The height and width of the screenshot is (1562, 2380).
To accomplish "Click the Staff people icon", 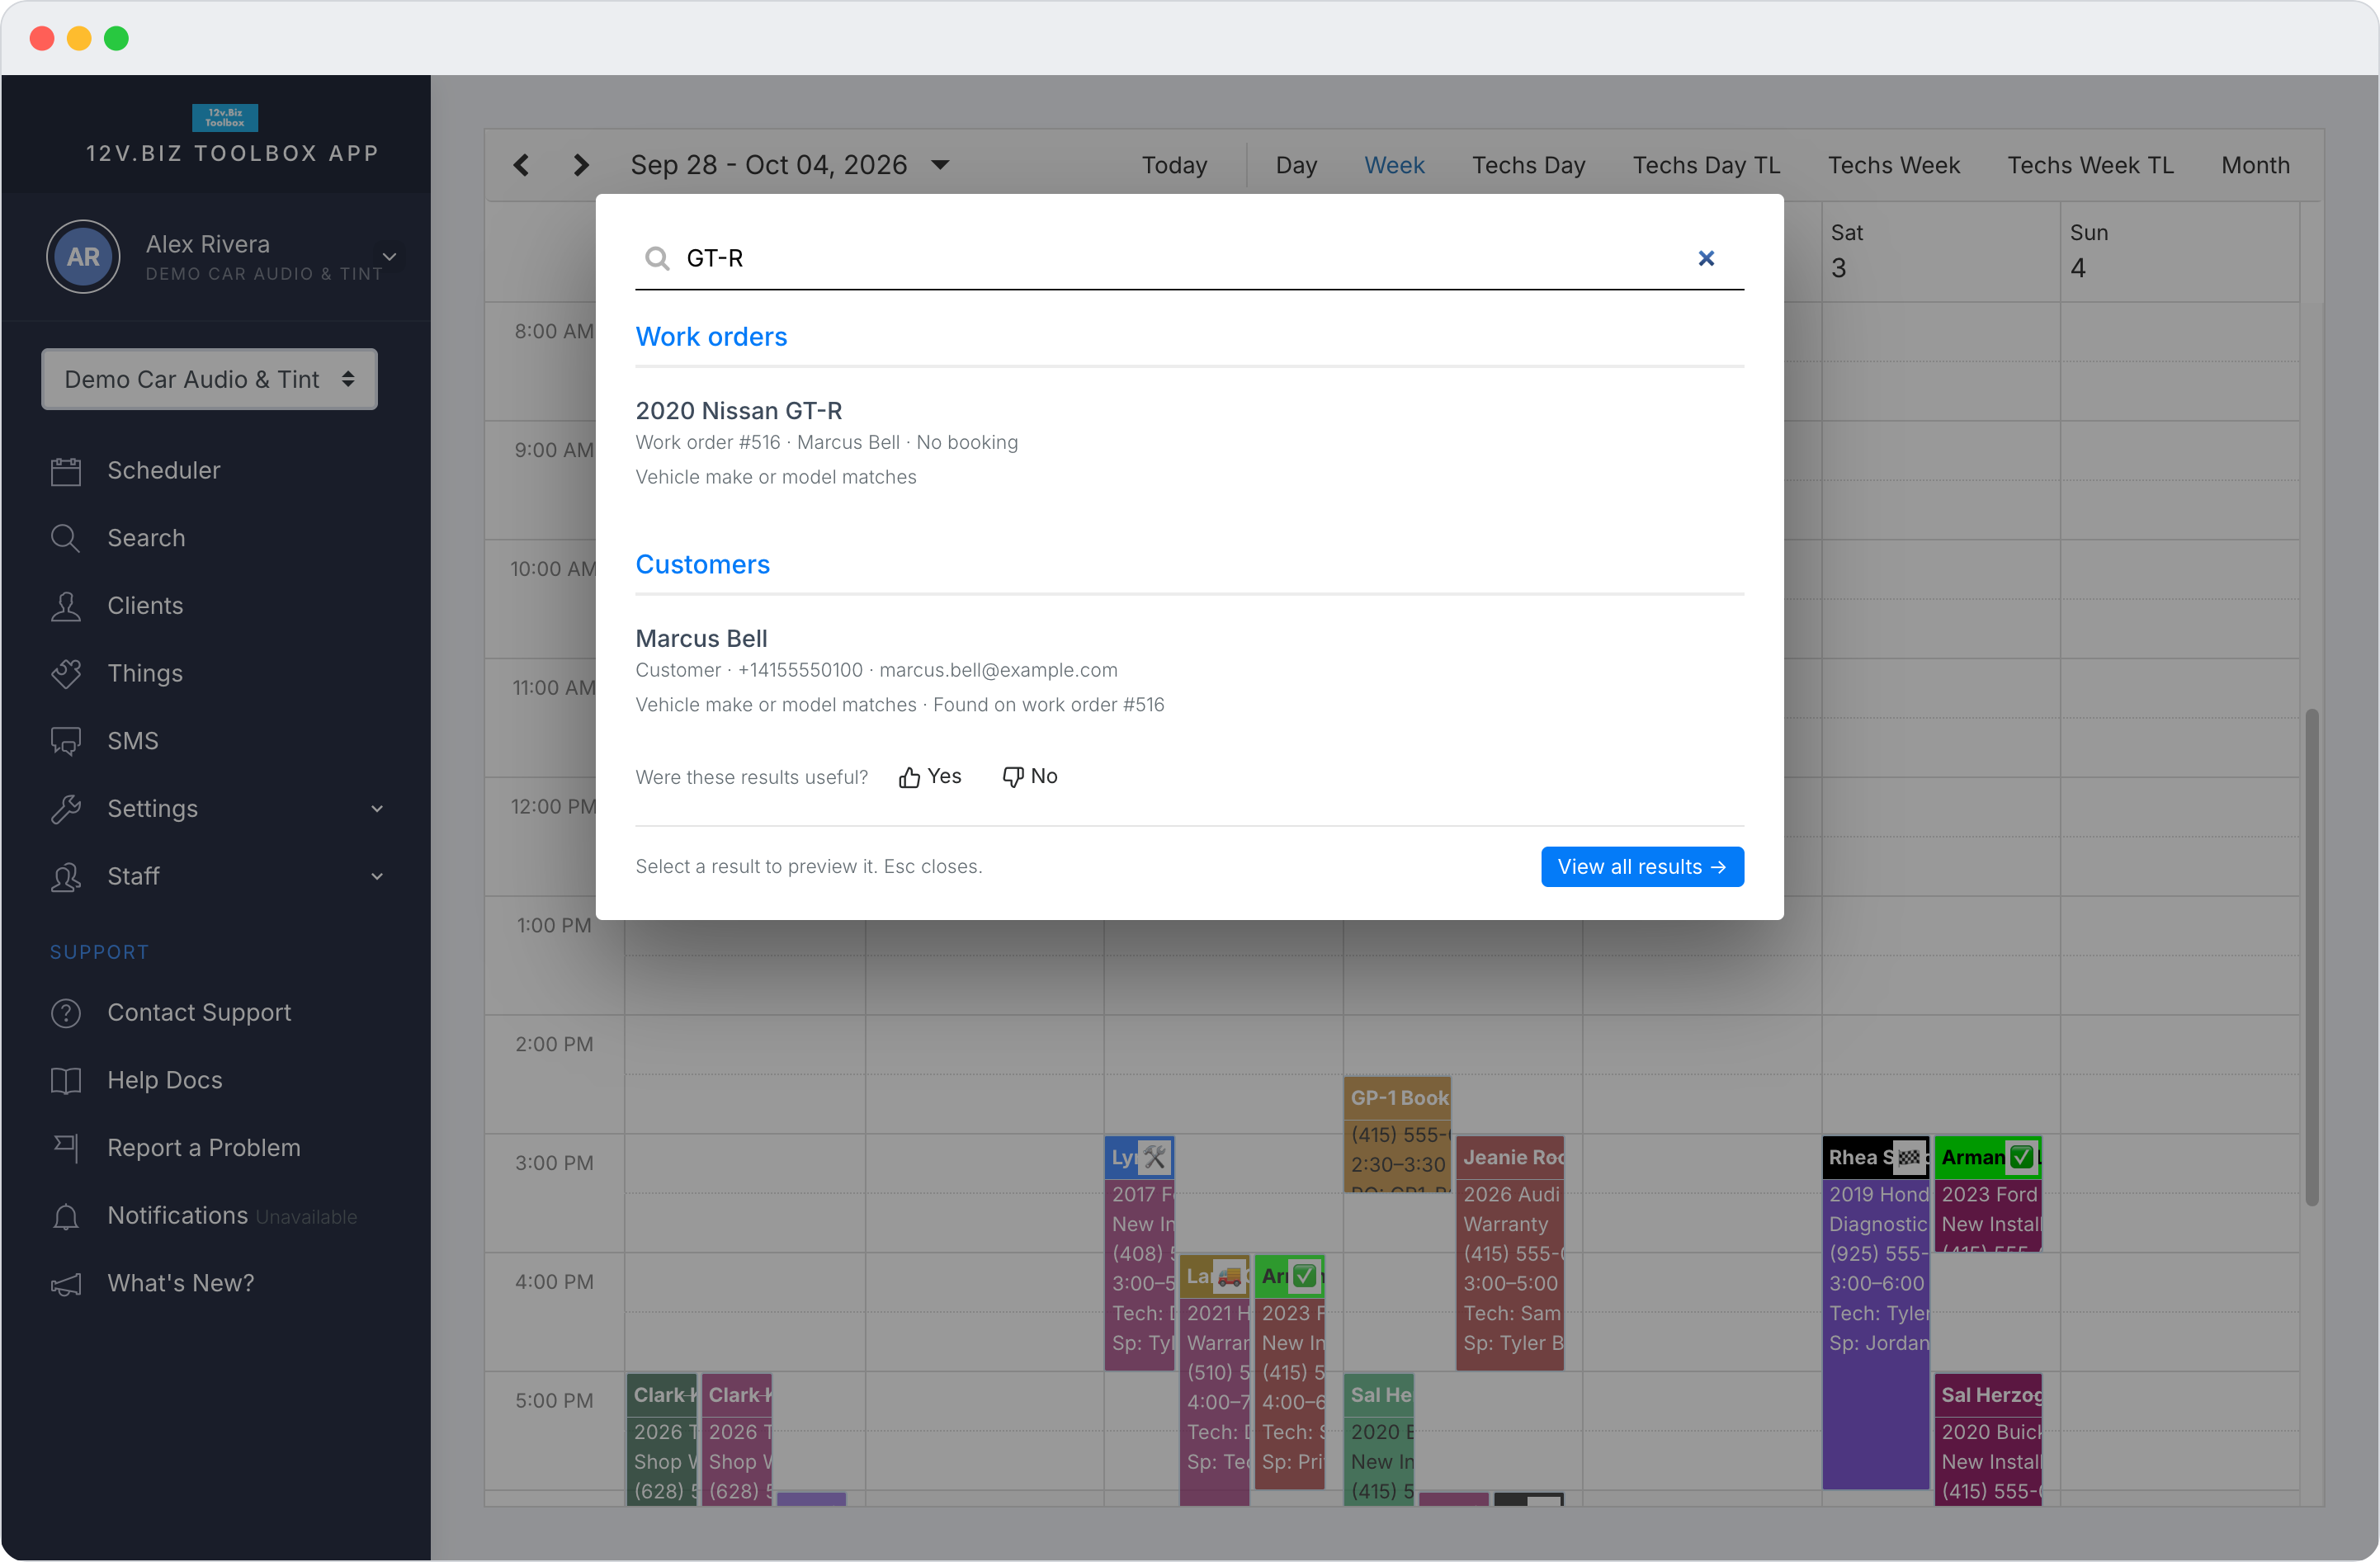I will click(x=66, y=877).
